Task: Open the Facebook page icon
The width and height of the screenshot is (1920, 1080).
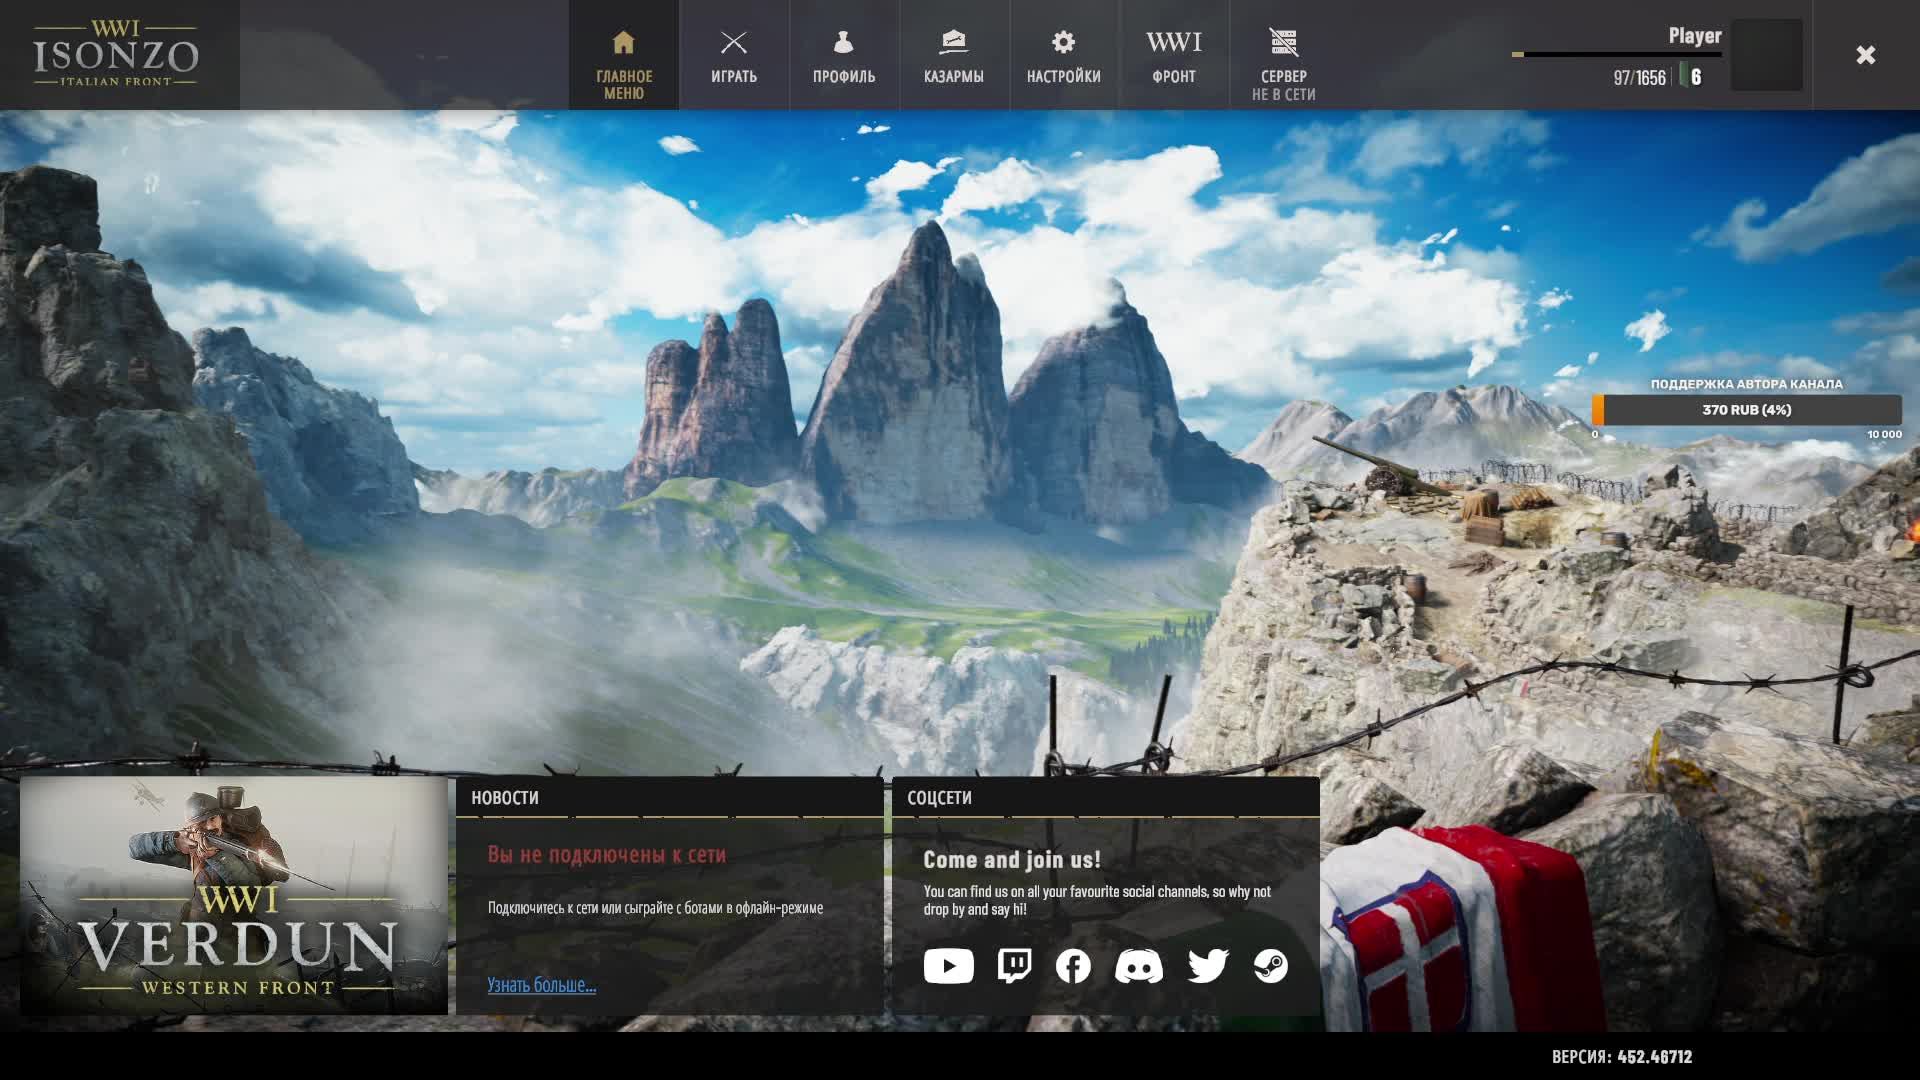Action: click(x=1073, y=966)
